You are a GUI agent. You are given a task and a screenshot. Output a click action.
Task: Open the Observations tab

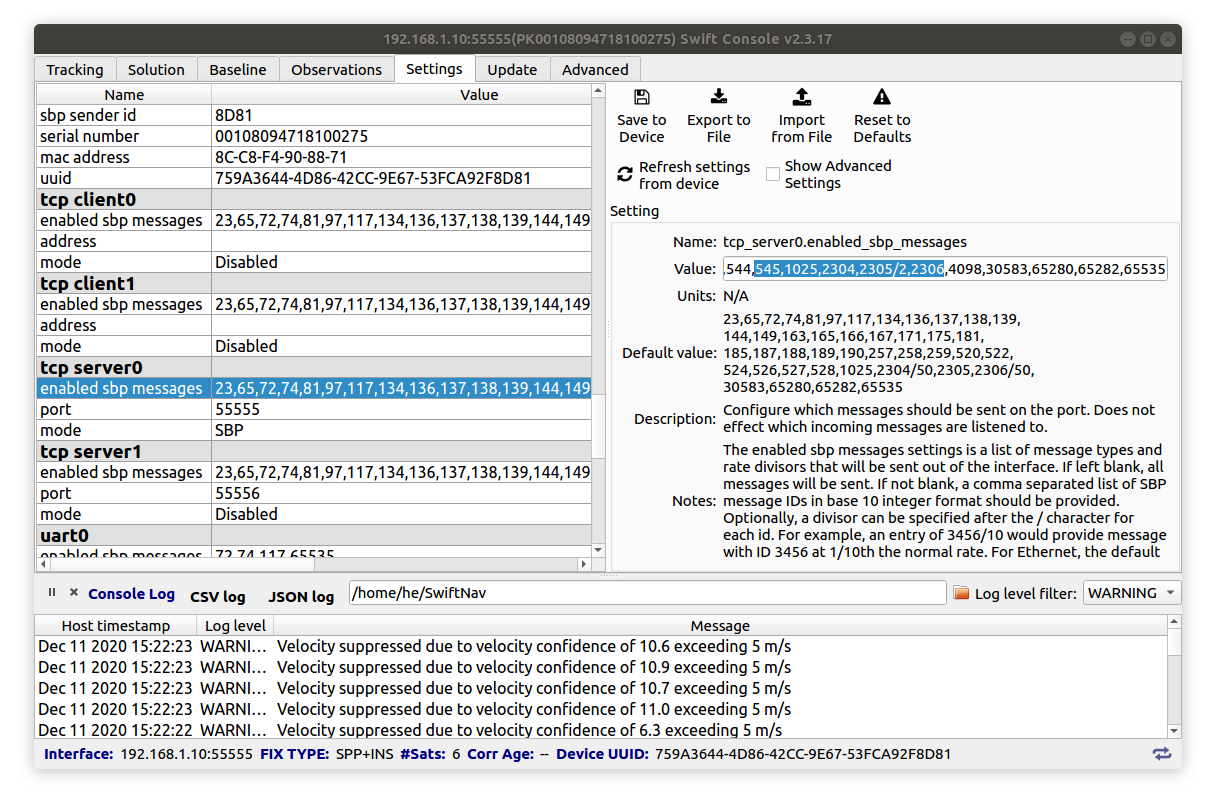[x=336, y=69]
